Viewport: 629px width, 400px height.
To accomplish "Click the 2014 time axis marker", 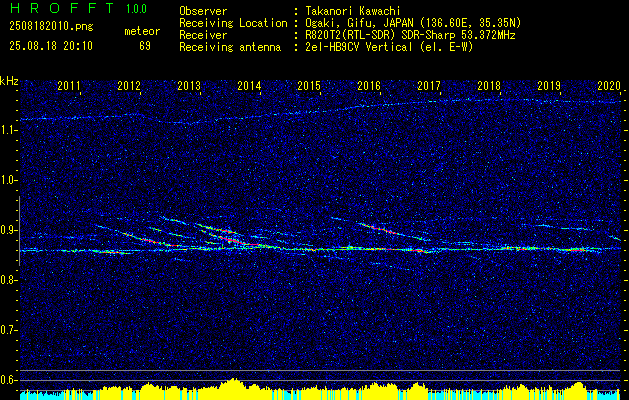I will [x=249, y=85].
